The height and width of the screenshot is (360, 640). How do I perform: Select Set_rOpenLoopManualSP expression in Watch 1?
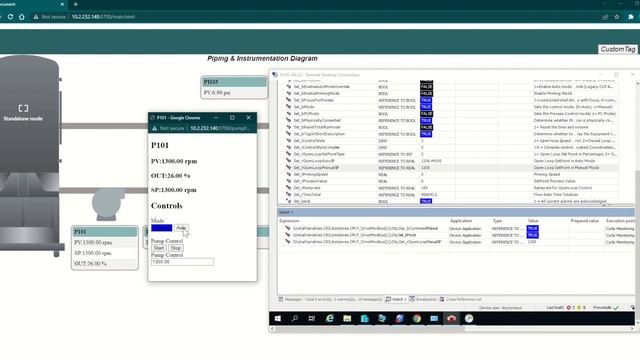(x=367, y=242)
